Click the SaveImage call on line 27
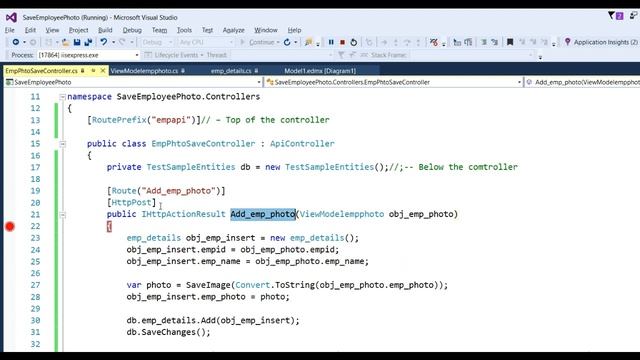This screenshot has width=640, height=360. [208, 285]
